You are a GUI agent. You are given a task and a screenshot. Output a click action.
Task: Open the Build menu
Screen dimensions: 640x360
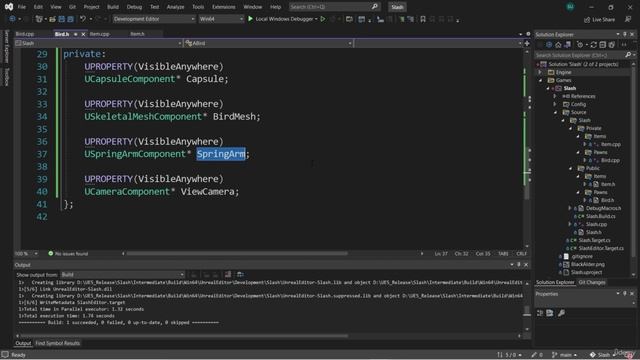[113, 7]
